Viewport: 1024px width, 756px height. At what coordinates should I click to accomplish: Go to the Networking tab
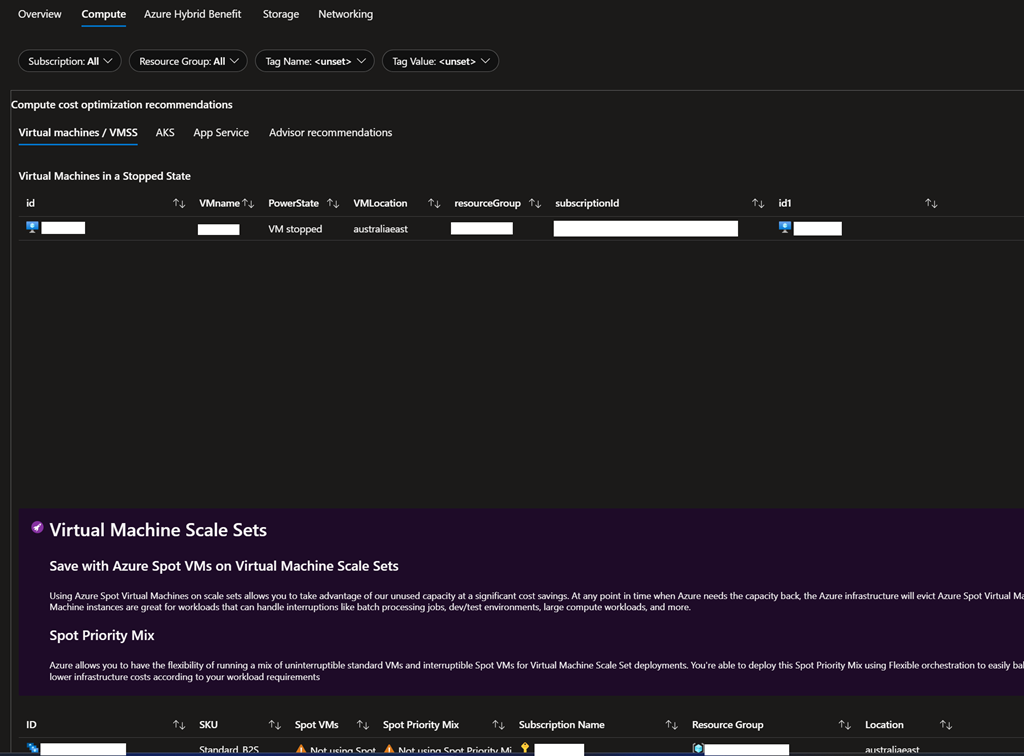(345, 14)
